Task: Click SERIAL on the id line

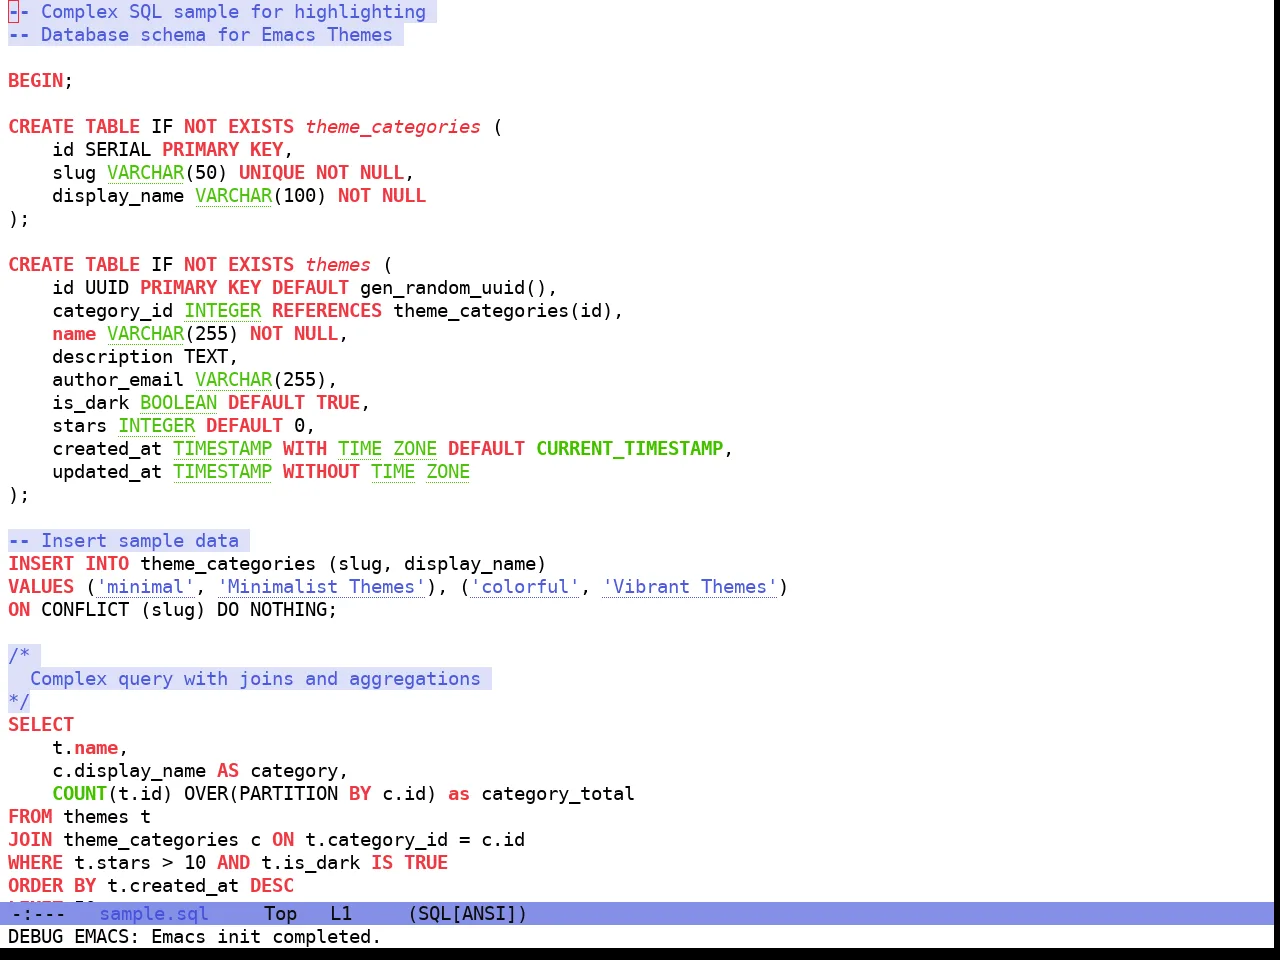Action: point(118,150)
